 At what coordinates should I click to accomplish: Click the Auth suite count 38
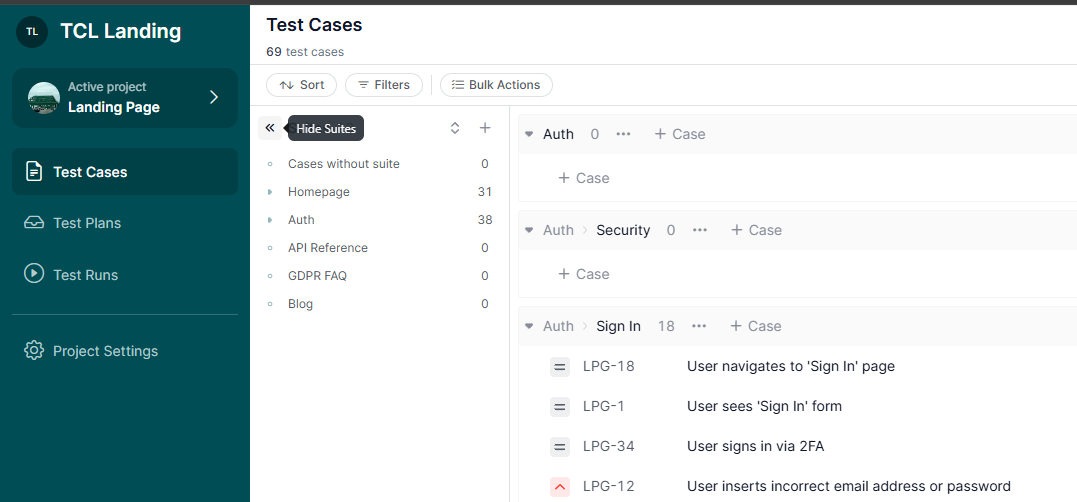(x=485, y=220)
